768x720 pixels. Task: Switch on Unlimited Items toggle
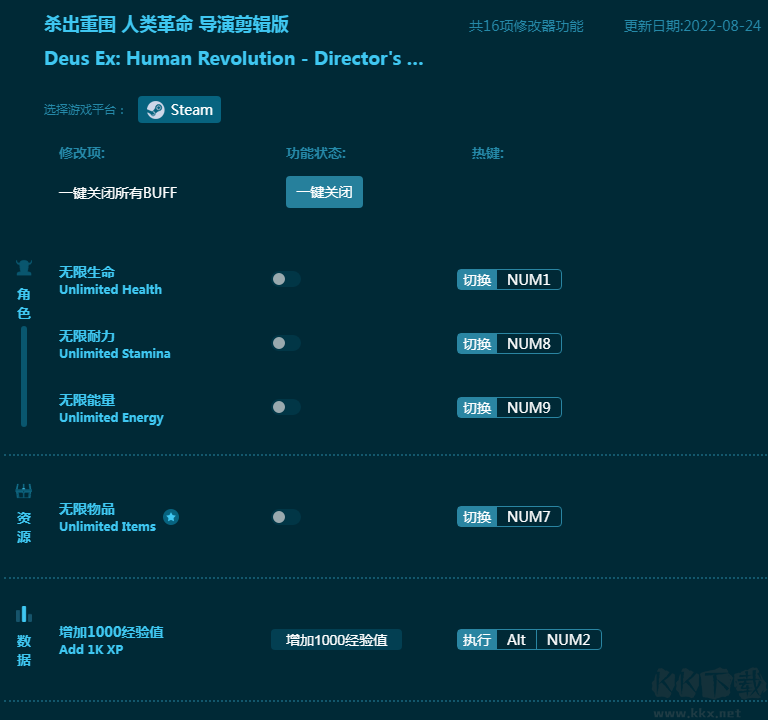click(x=285, y=517)
